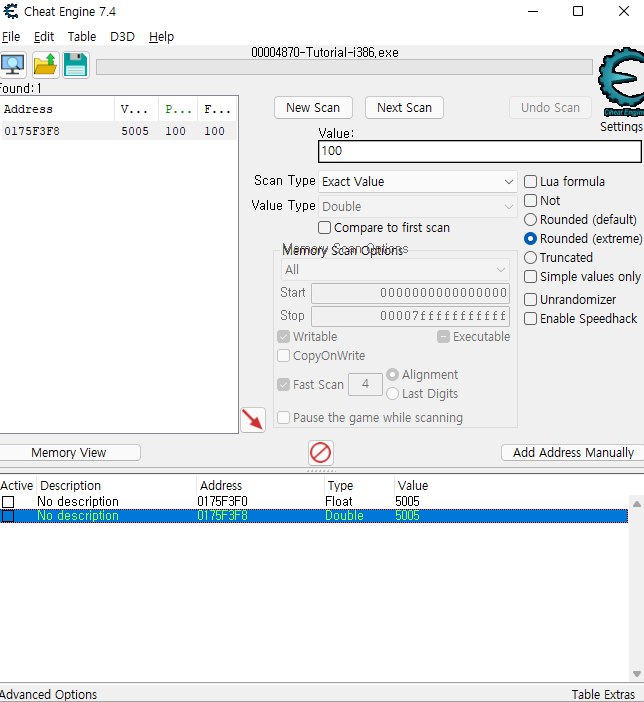
Task: Click the Start address field
Action: [410, 293]
